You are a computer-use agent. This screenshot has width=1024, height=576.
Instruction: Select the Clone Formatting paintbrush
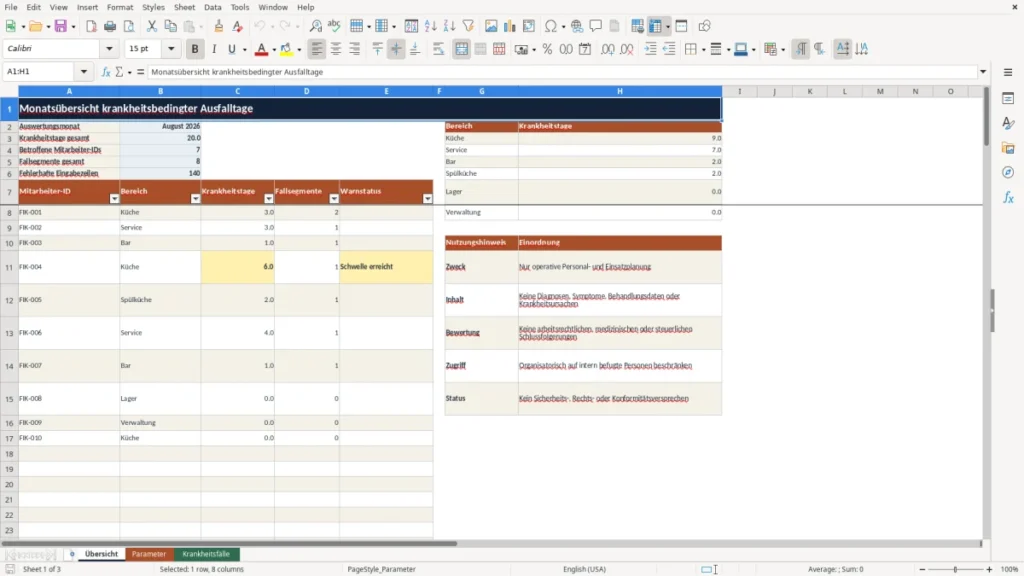(219, 26)
